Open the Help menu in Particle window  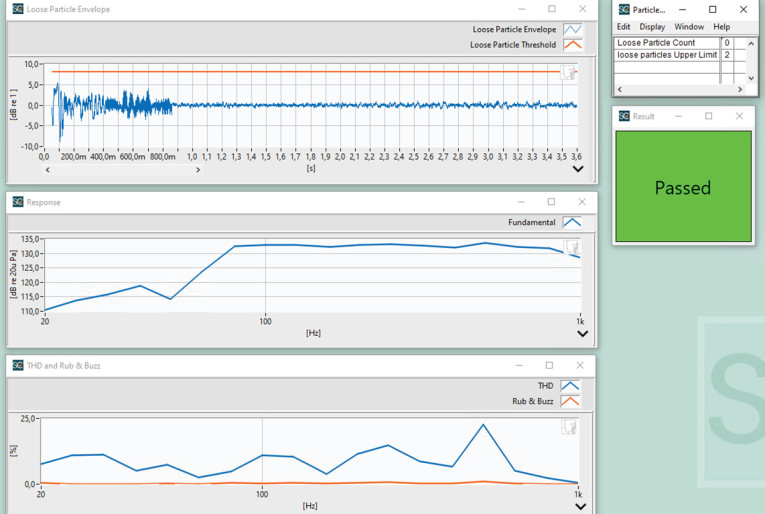coord(721,27)
